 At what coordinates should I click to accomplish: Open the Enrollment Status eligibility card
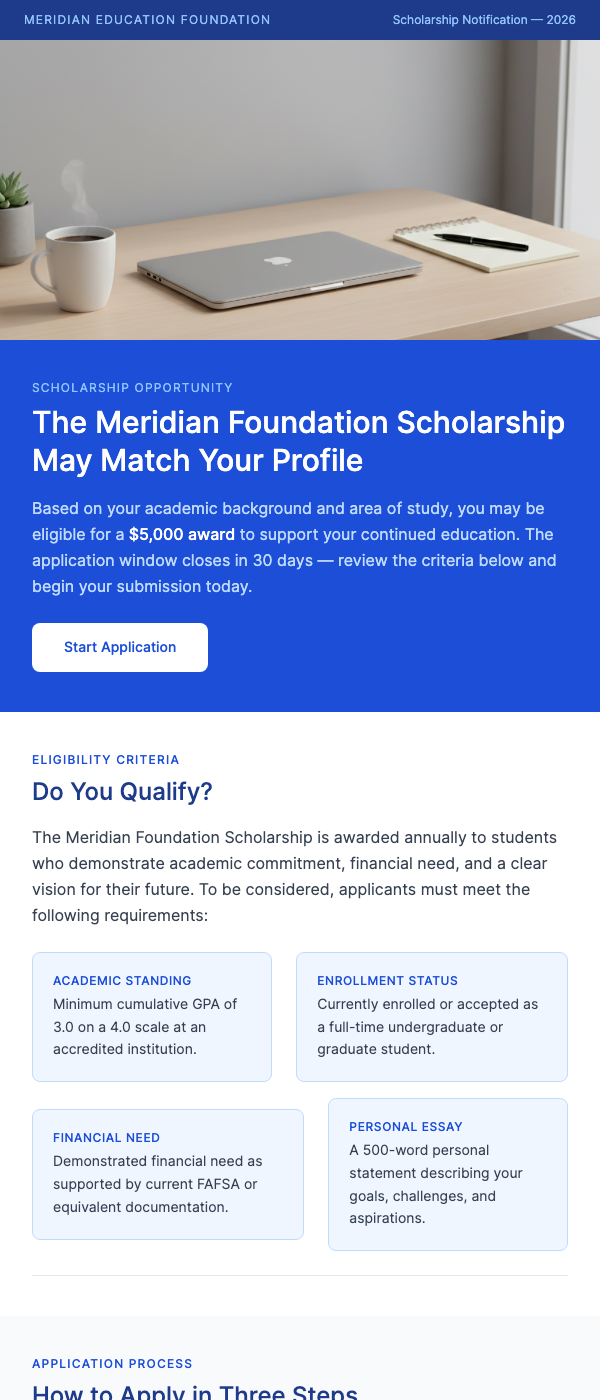431,1015
